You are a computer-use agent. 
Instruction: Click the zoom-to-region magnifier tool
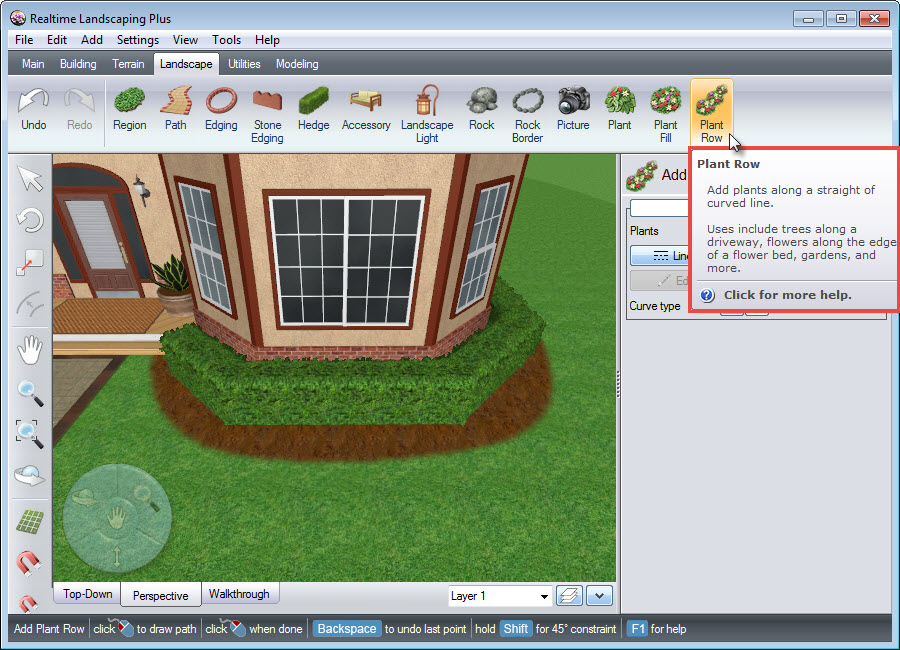[30, 434]
